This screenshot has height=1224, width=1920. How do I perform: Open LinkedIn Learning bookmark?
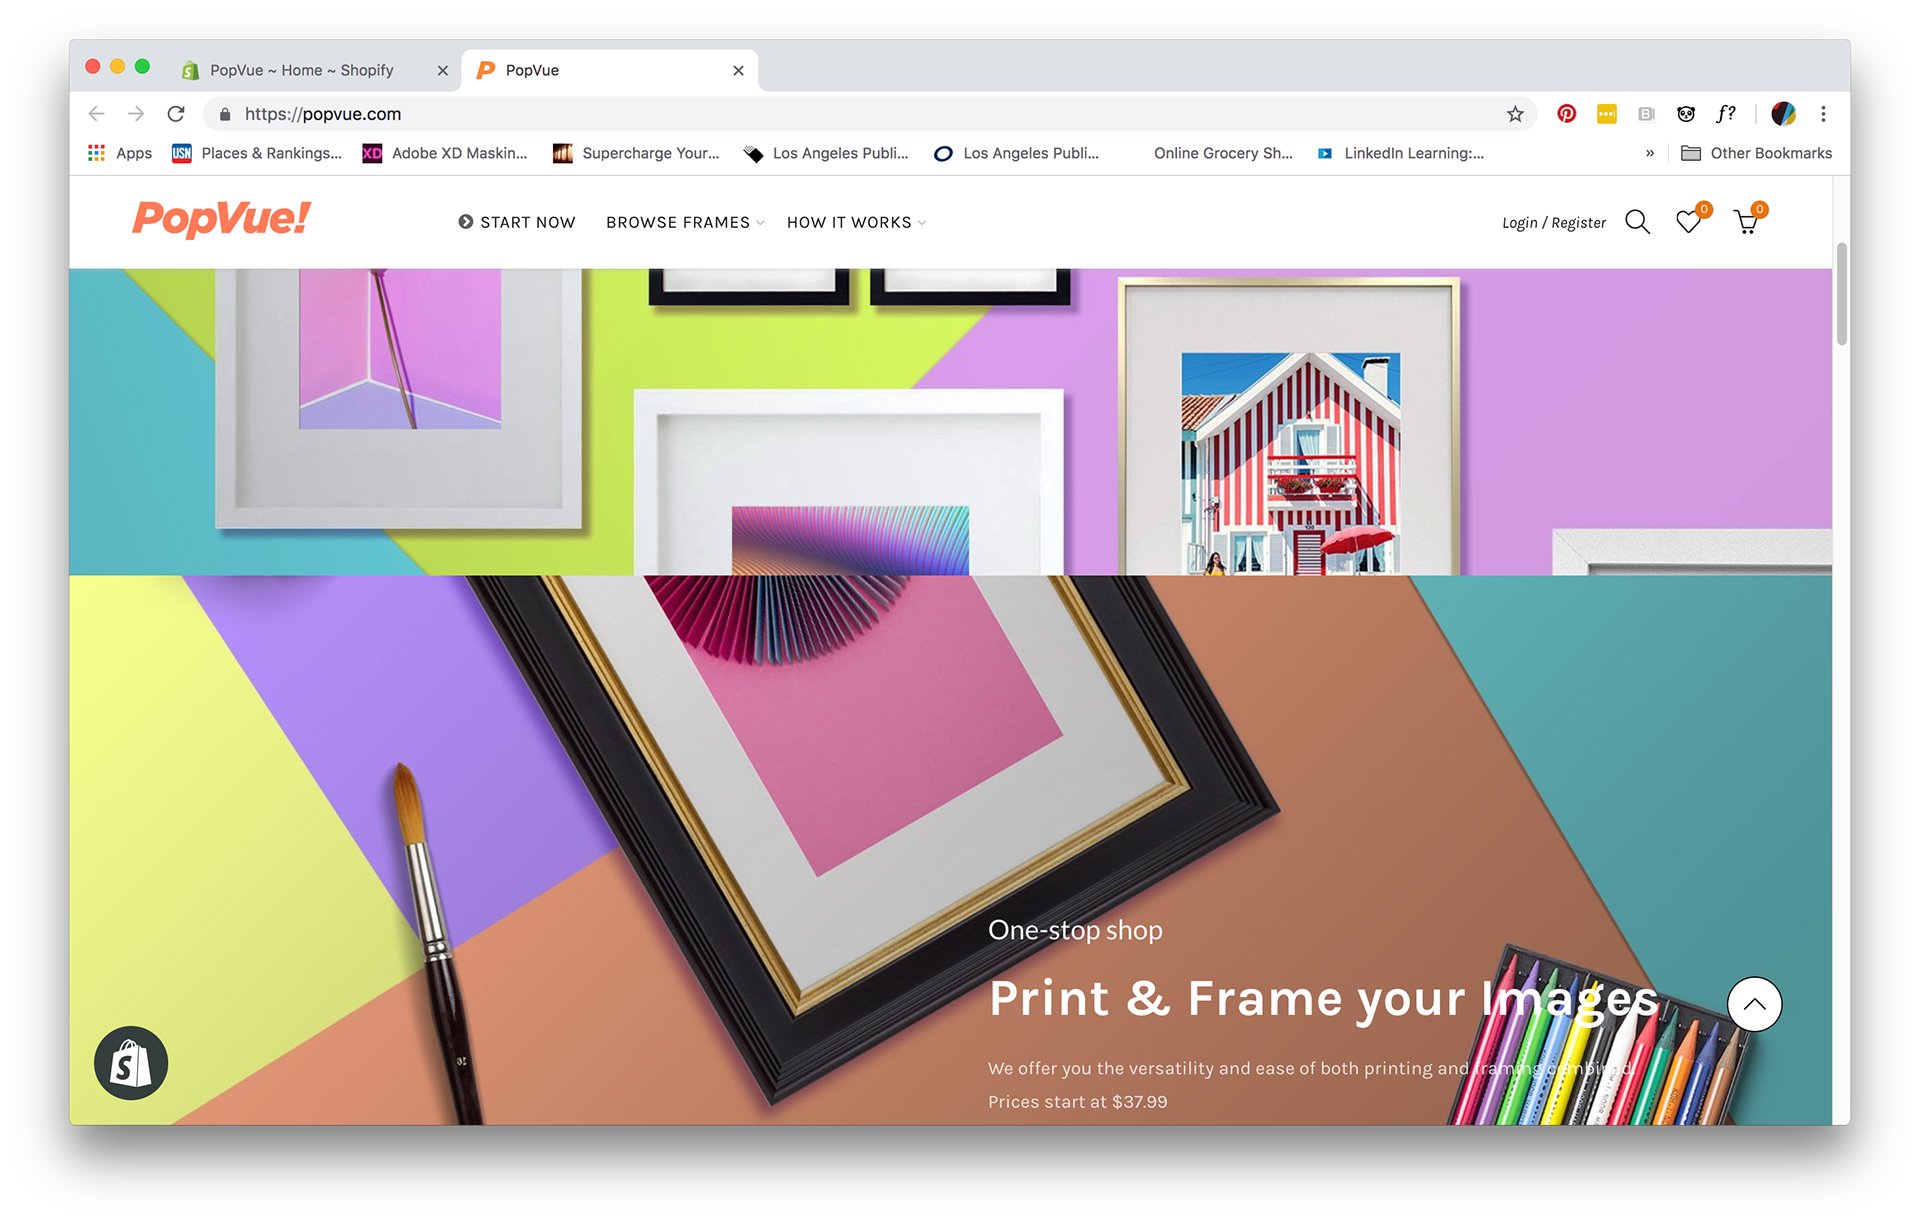tap(1400, 153)
